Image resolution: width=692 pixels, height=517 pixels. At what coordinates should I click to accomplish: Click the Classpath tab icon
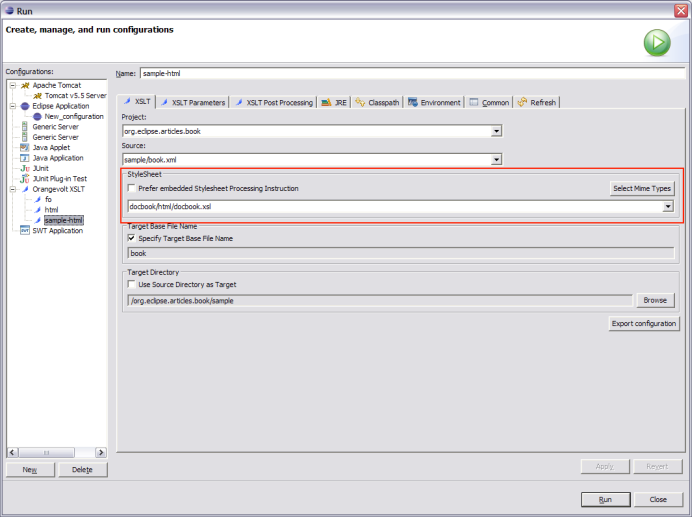click(360, 102)
